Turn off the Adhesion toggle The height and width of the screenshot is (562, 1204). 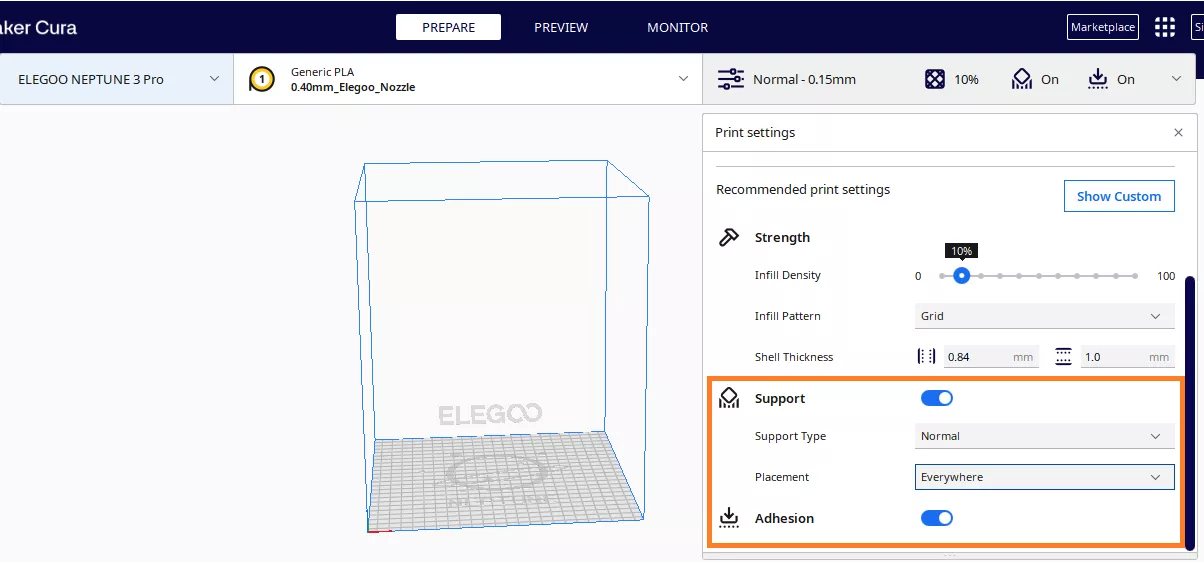pyautogui.click(x=937, y=518)
